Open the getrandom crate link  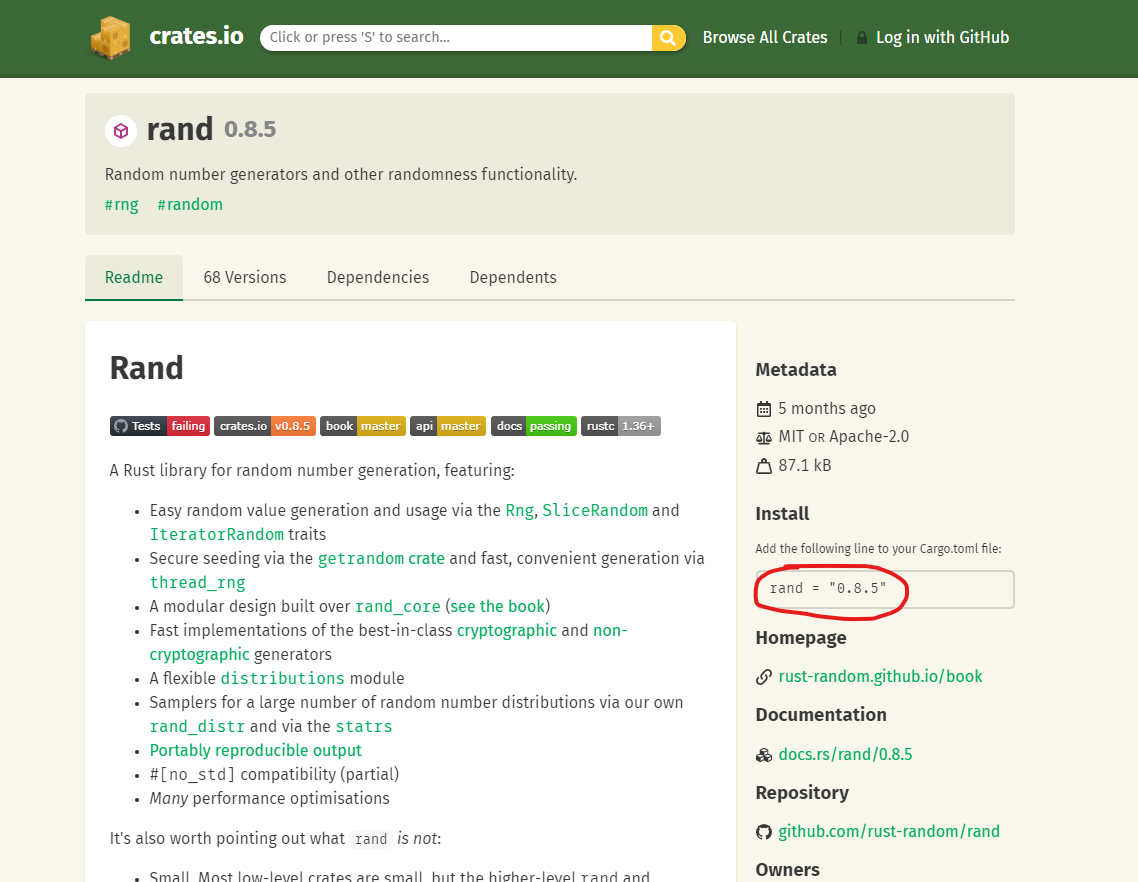point(381,558)
